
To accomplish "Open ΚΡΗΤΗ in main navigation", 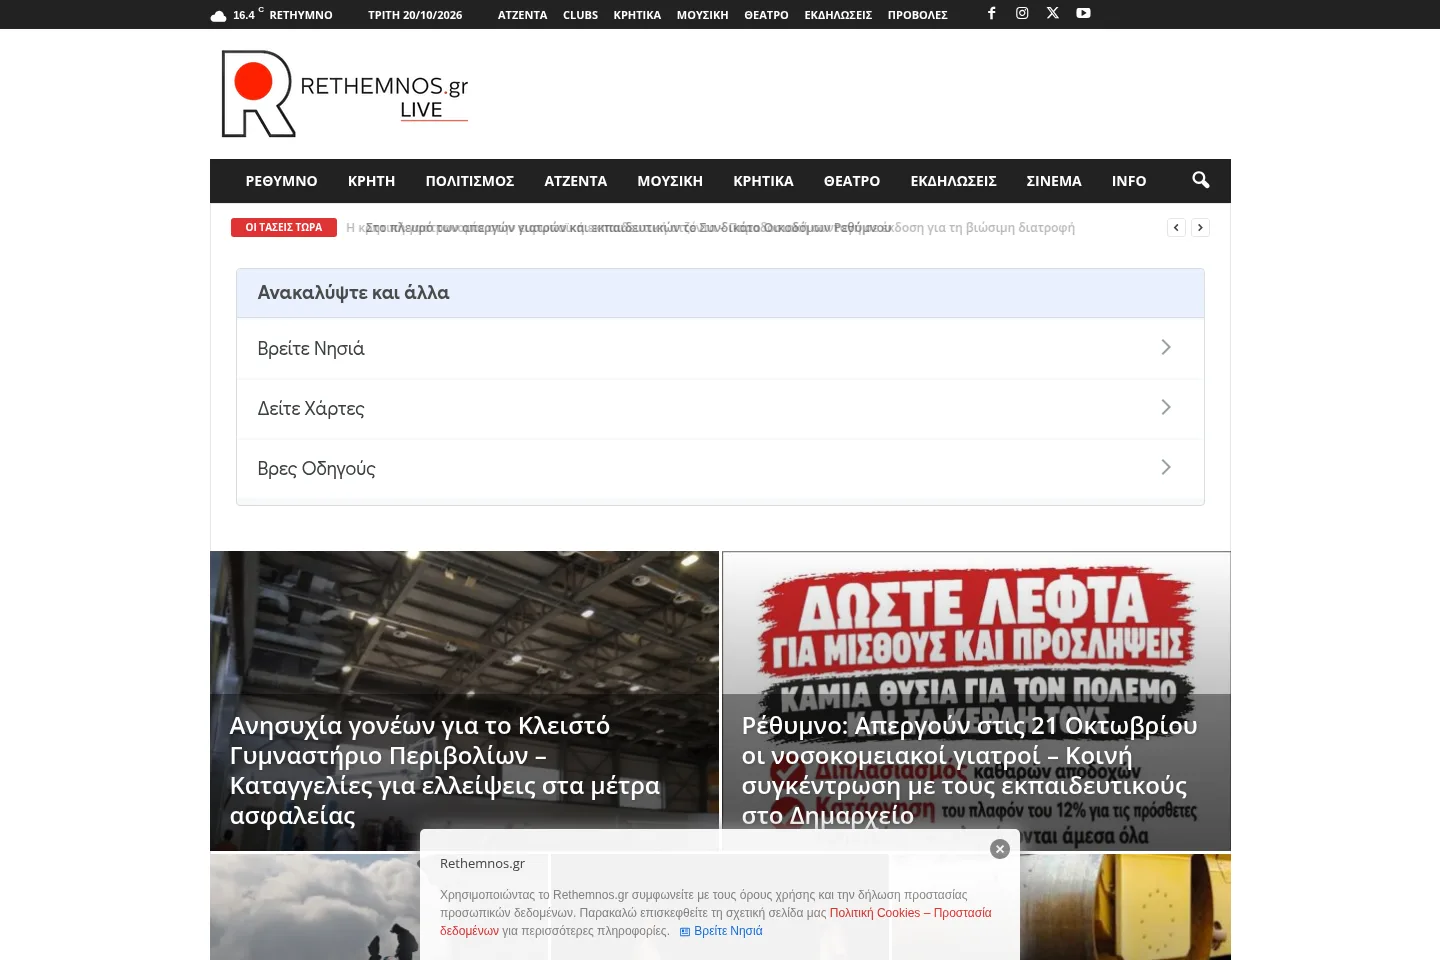I will point(371,181).
